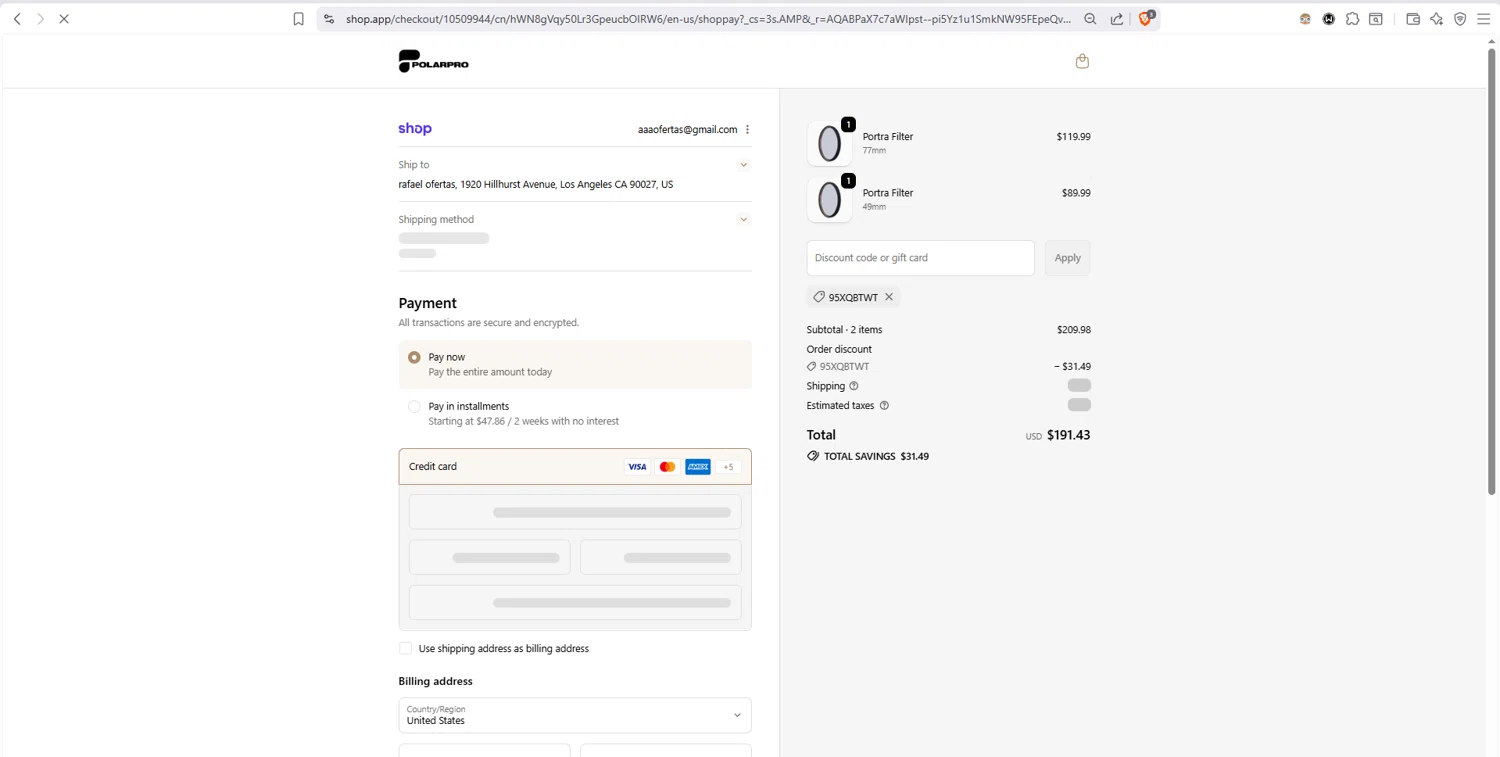Screen dimensions: 1500x757
Task: Click the Shop Pay logo
Action: click(x=415, y=129)
